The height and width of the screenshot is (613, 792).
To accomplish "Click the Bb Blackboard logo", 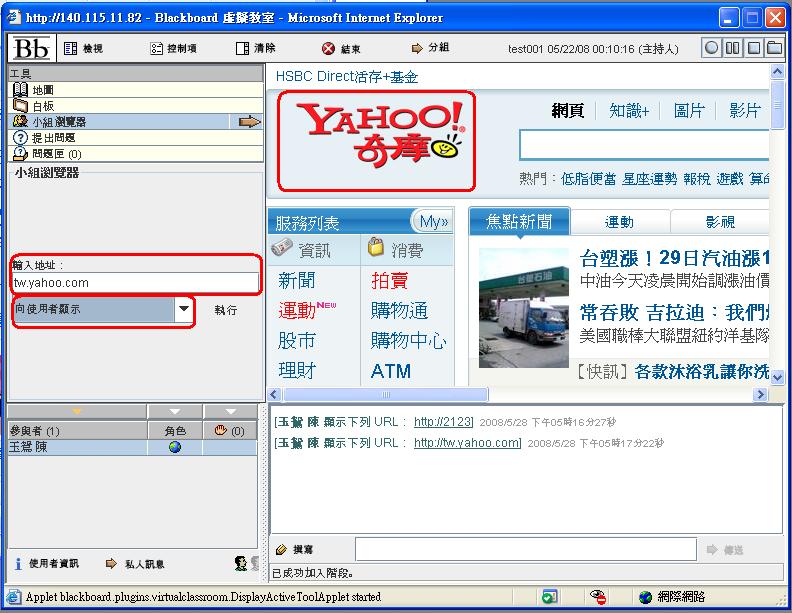I will pos(30,48).
